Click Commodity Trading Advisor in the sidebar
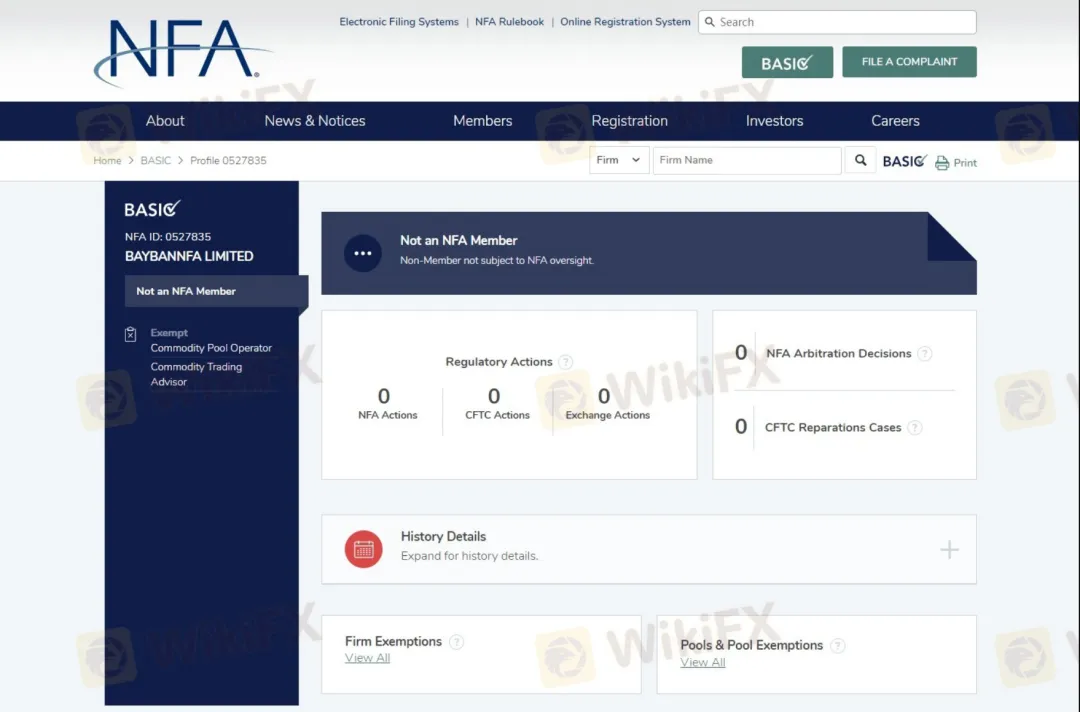 coord(196,375)
